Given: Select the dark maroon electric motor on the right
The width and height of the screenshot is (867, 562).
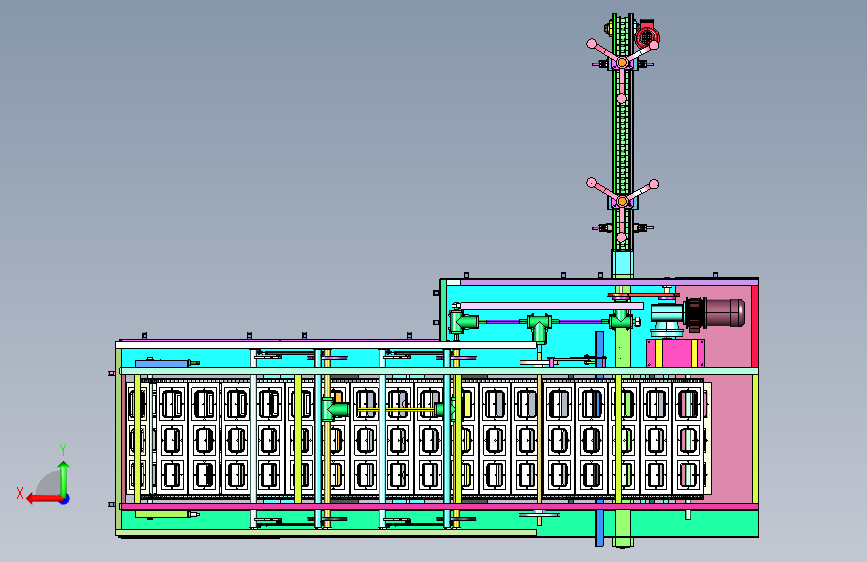Looking at the screenshot, I should pos(714,313).
